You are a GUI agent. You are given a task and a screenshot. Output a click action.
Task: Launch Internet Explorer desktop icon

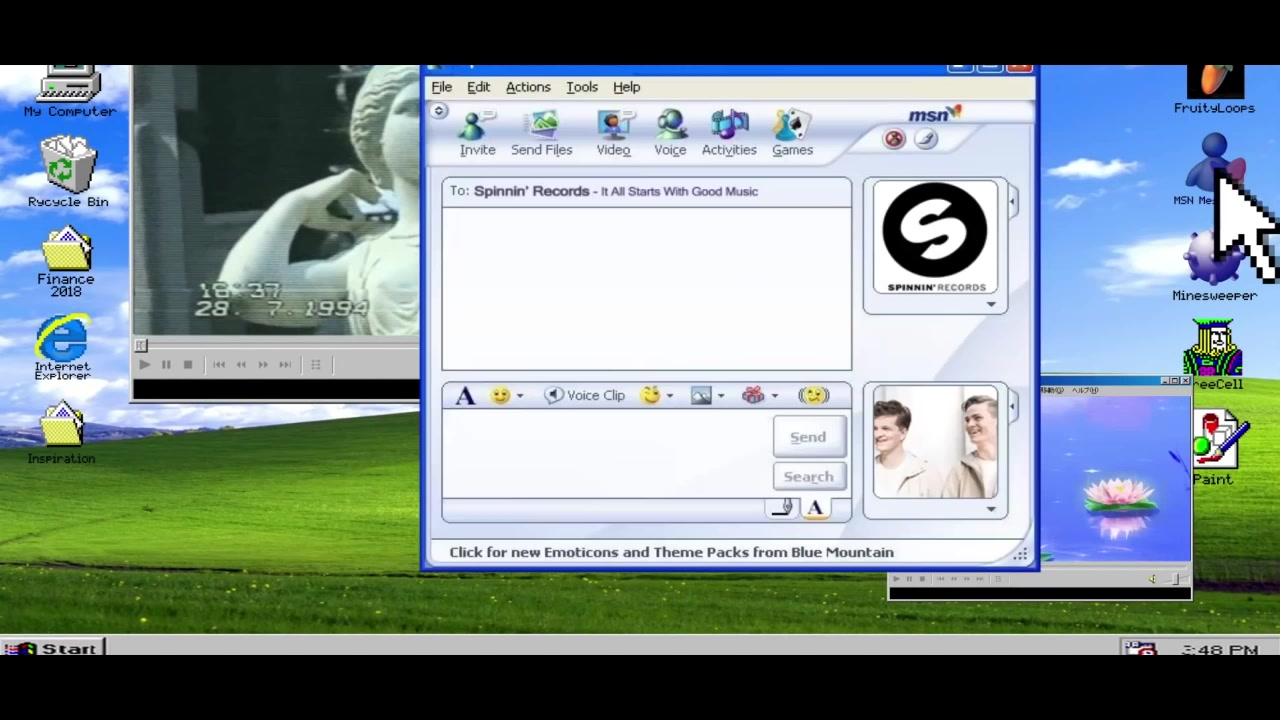point(62,348)
